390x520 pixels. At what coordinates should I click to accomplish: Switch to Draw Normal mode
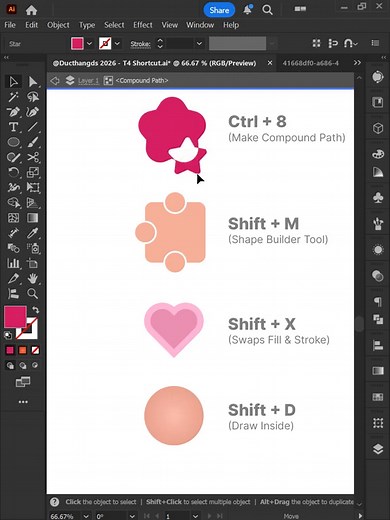(10, 366)
